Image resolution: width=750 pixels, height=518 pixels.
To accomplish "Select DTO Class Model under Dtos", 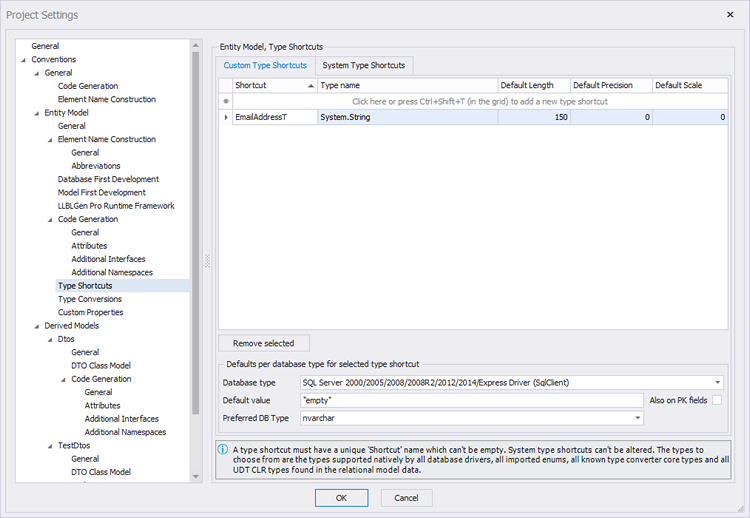I will click(101, 366).
